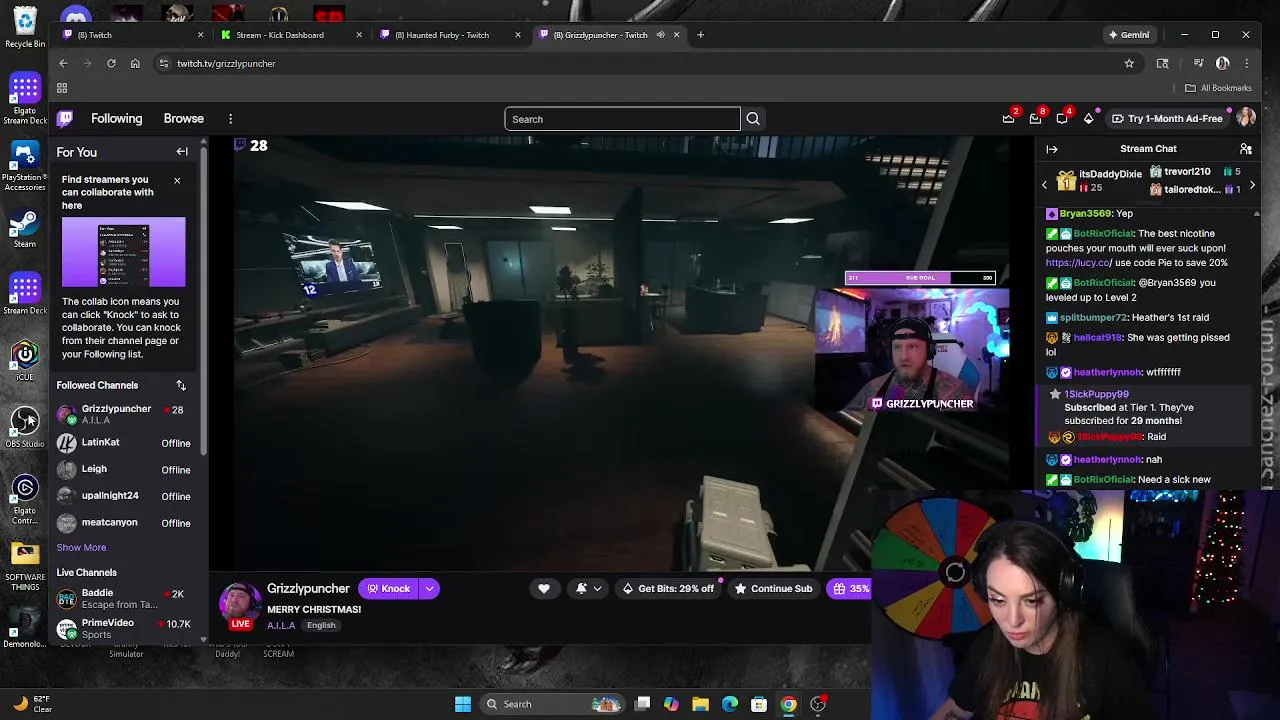
Task: Open PrimeVideo live channel
Action: (124, 629)
